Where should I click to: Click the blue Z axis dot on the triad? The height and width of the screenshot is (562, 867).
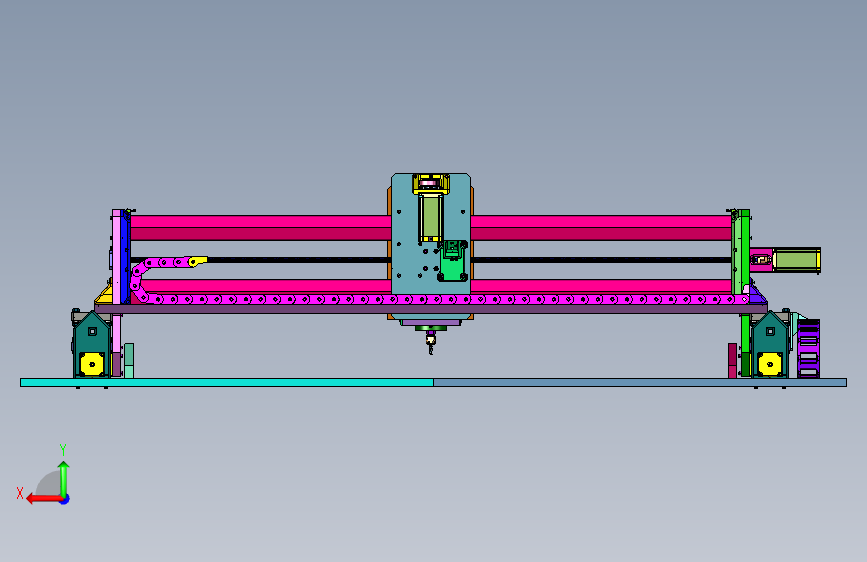pos(65,499)
